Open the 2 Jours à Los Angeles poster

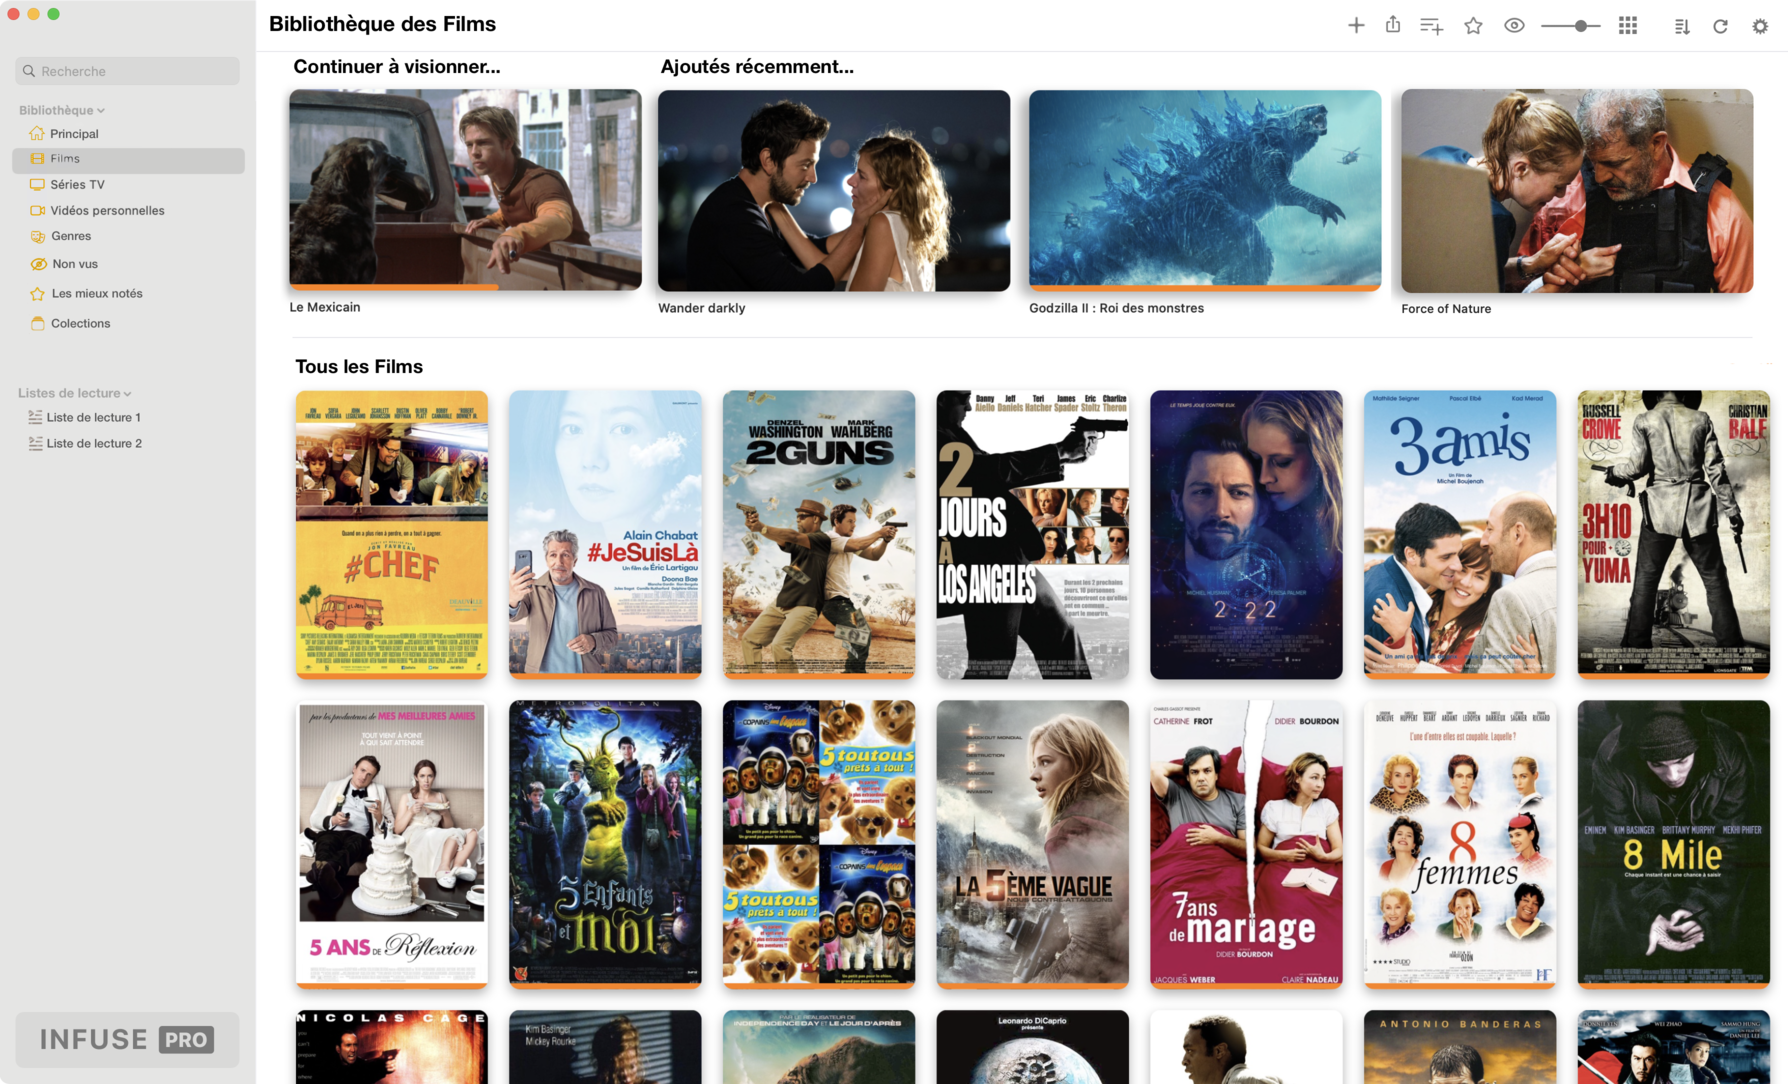[x=1033, y=535]
